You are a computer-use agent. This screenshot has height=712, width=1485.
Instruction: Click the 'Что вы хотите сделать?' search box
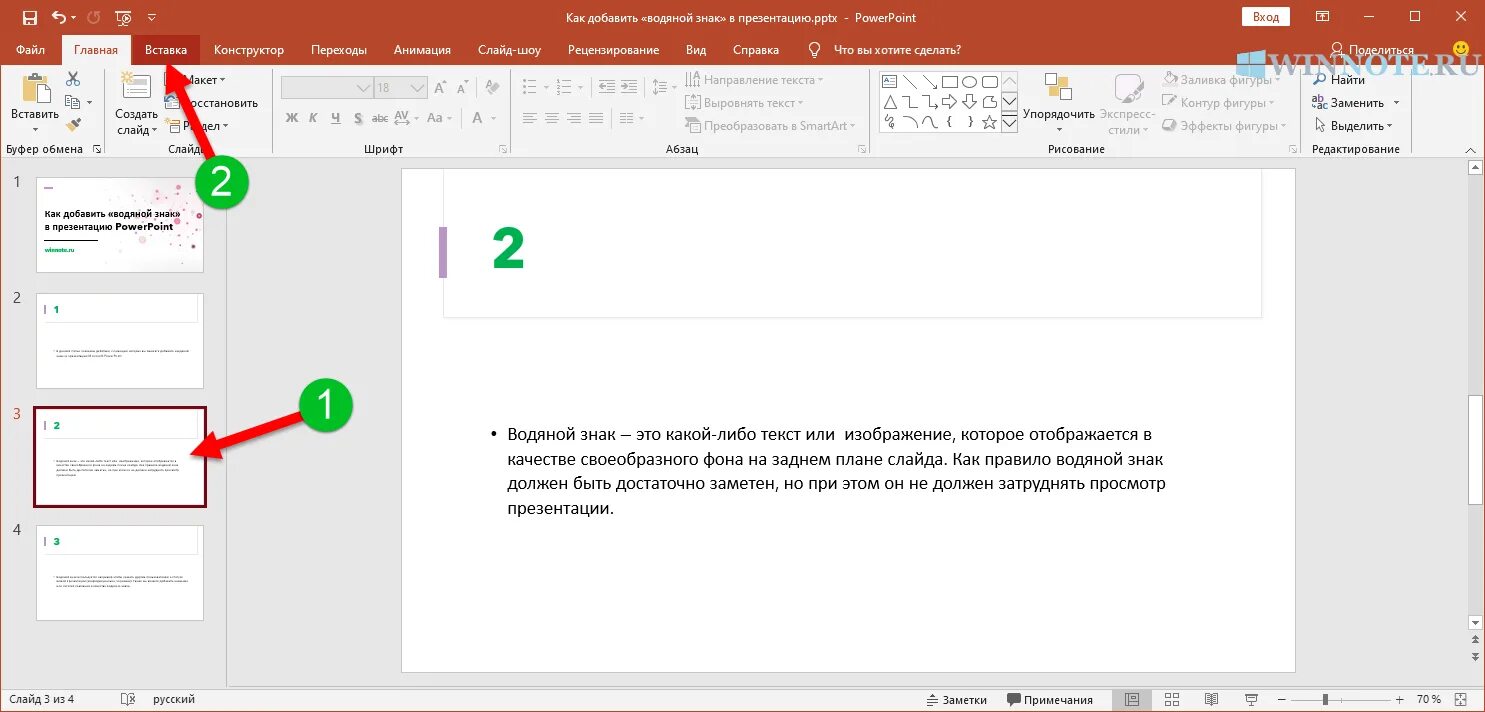click(x=897, y=50)
